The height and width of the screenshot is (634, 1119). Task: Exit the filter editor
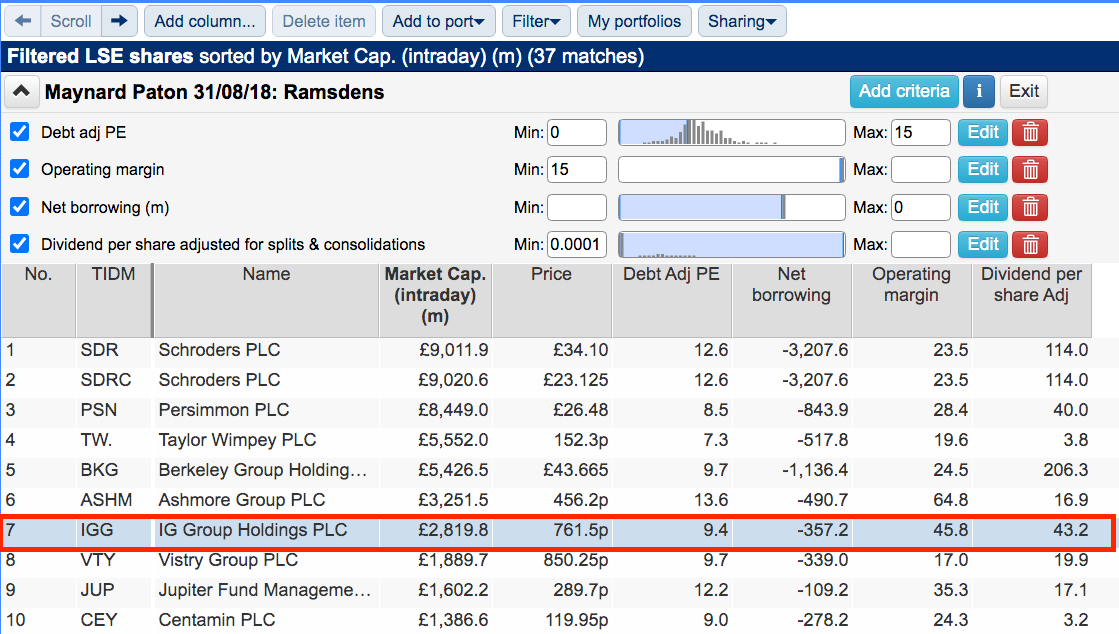click(1024, 91)
